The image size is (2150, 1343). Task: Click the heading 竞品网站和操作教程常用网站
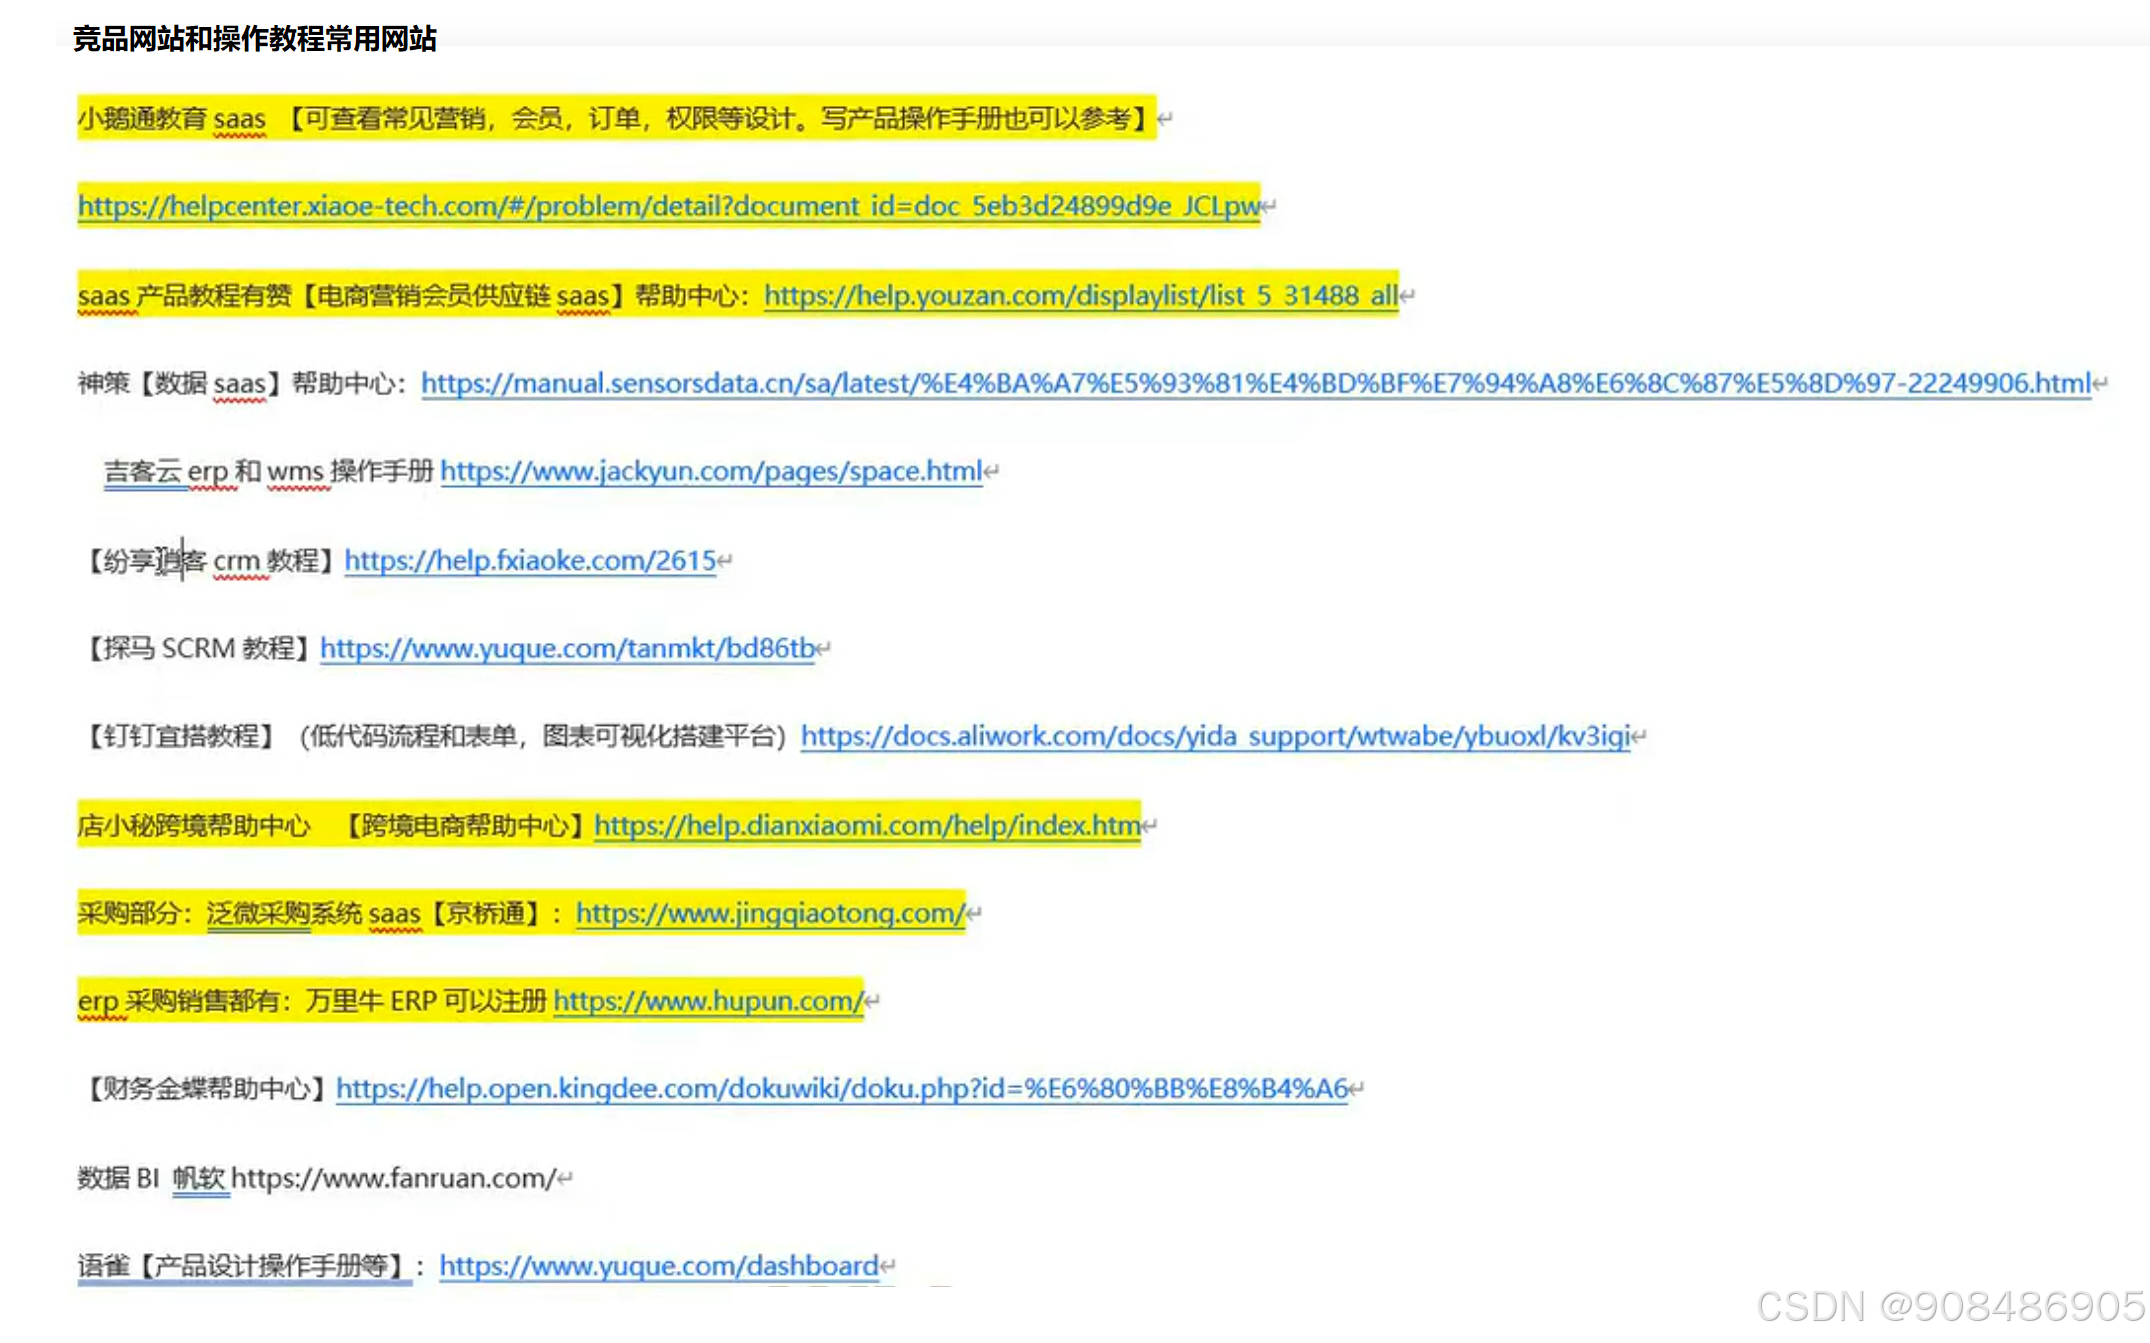pos(254,39)
